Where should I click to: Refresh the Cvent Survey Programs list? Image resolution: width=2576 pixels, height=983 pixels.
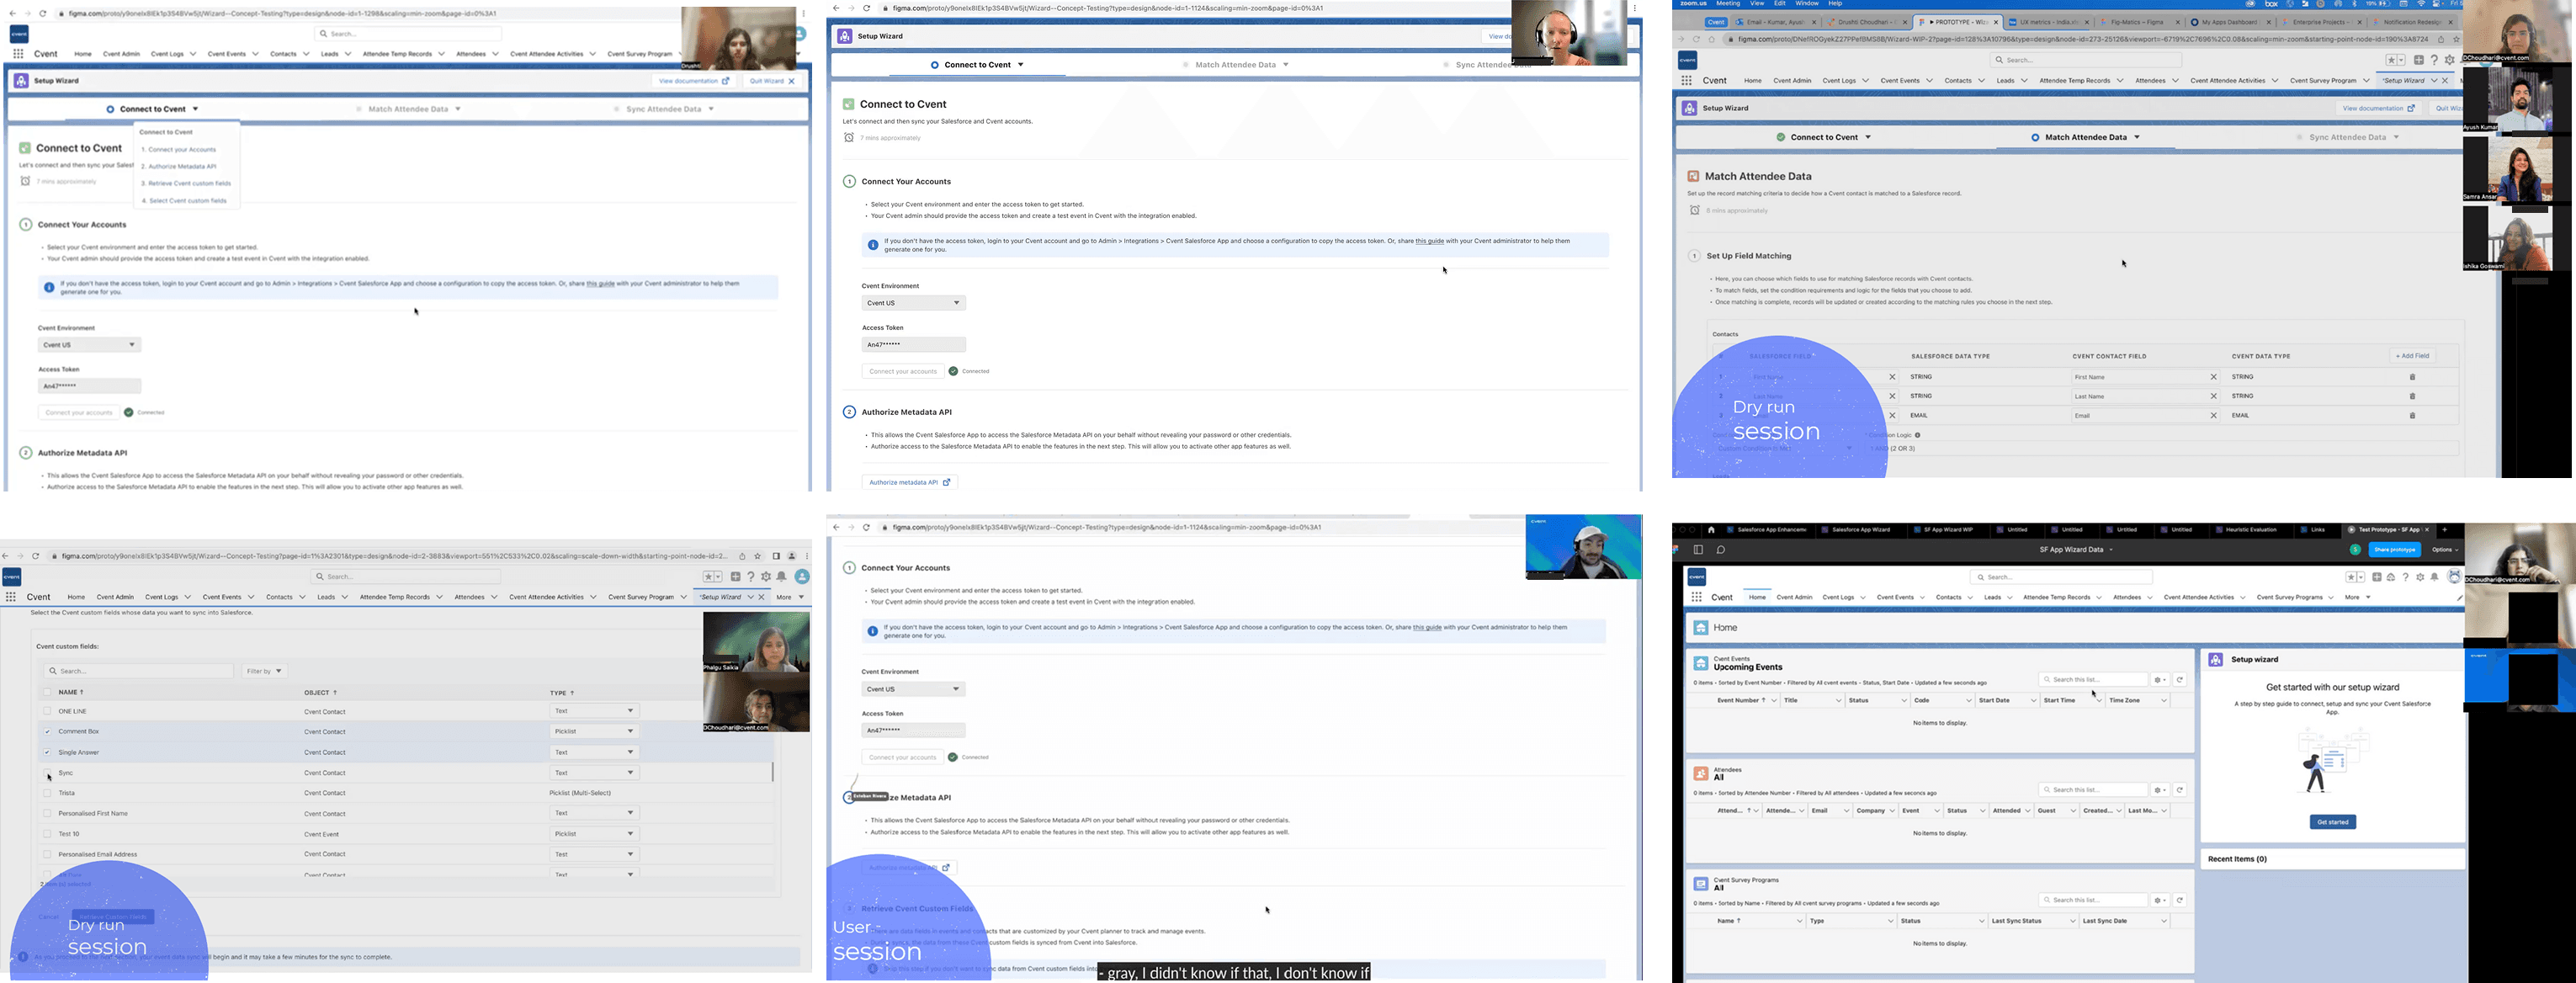(2180, 900)
